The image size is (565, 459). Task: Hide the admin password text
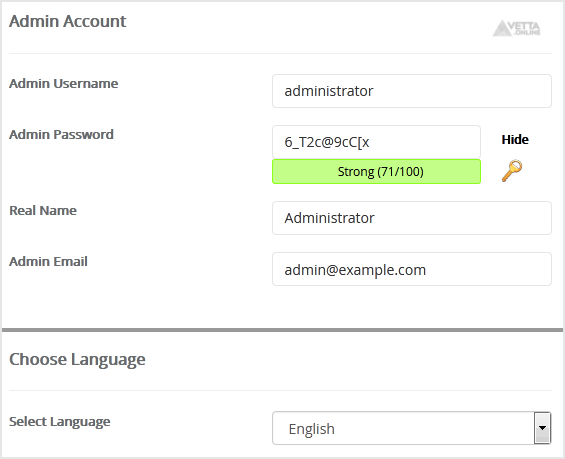[515, 139]
